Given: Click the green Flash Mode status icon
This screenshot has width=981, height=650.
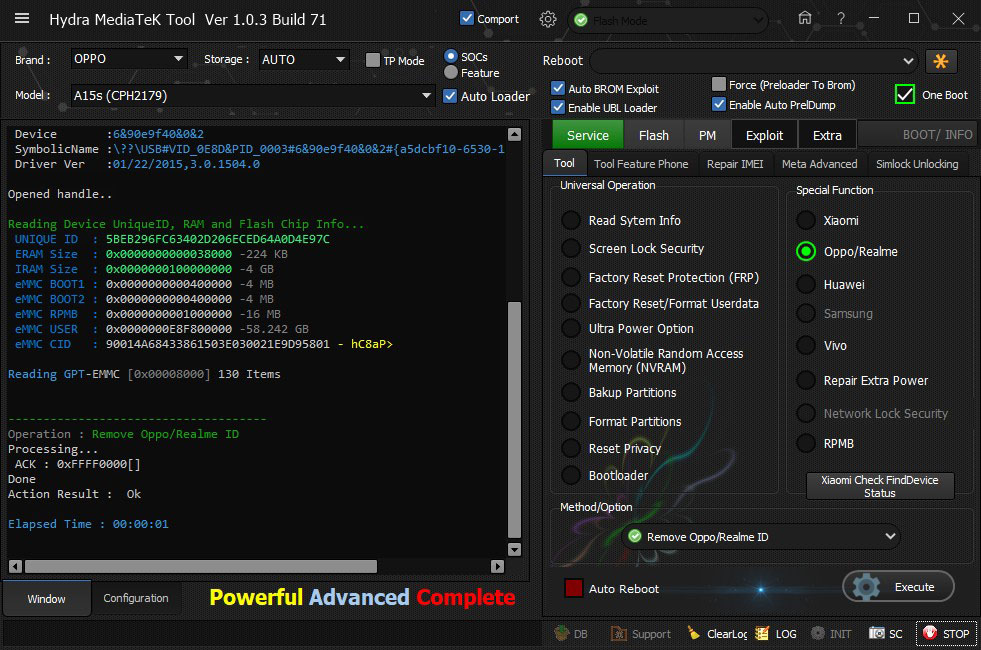Looking at the screenshot, I should click(x=581, y=21).
